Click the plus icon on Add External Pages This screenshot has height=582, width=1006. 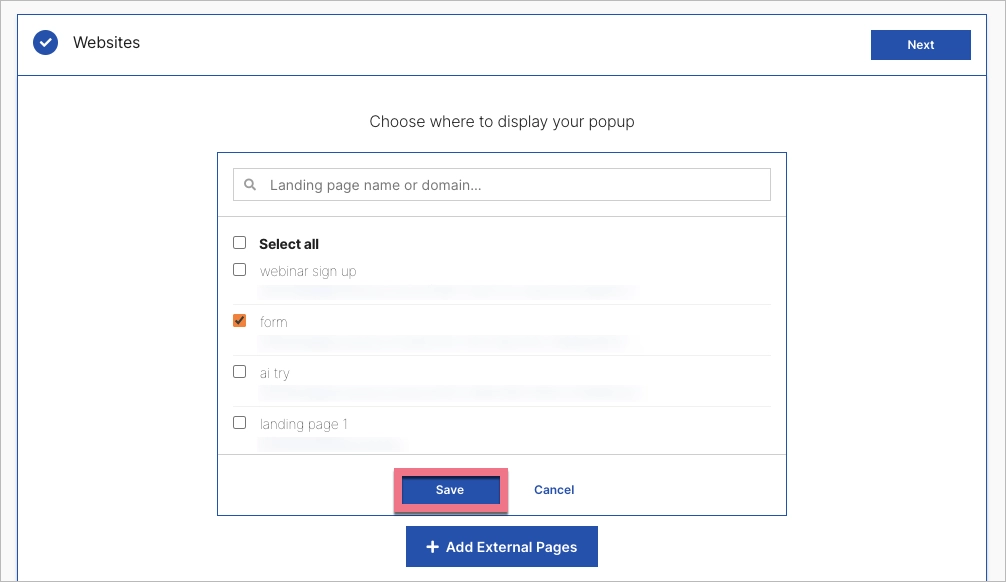point(432,547)
